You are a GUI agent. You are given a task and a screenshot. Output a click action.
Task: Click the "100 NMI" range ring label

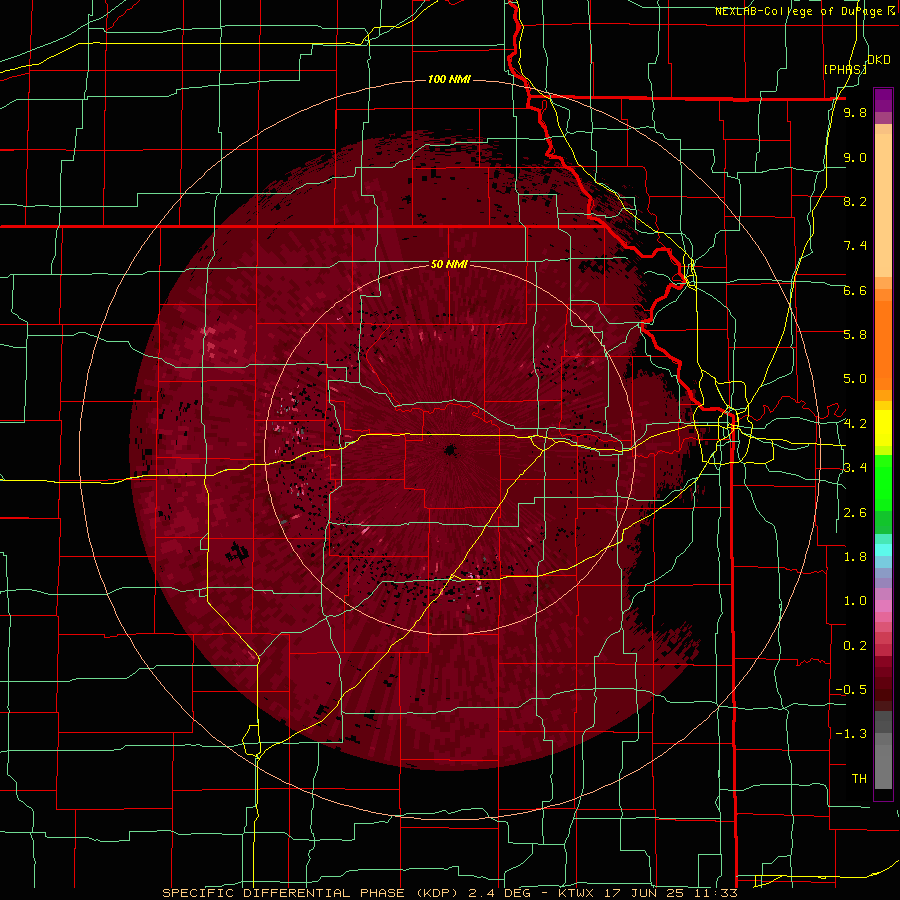[x=449, y=79]
